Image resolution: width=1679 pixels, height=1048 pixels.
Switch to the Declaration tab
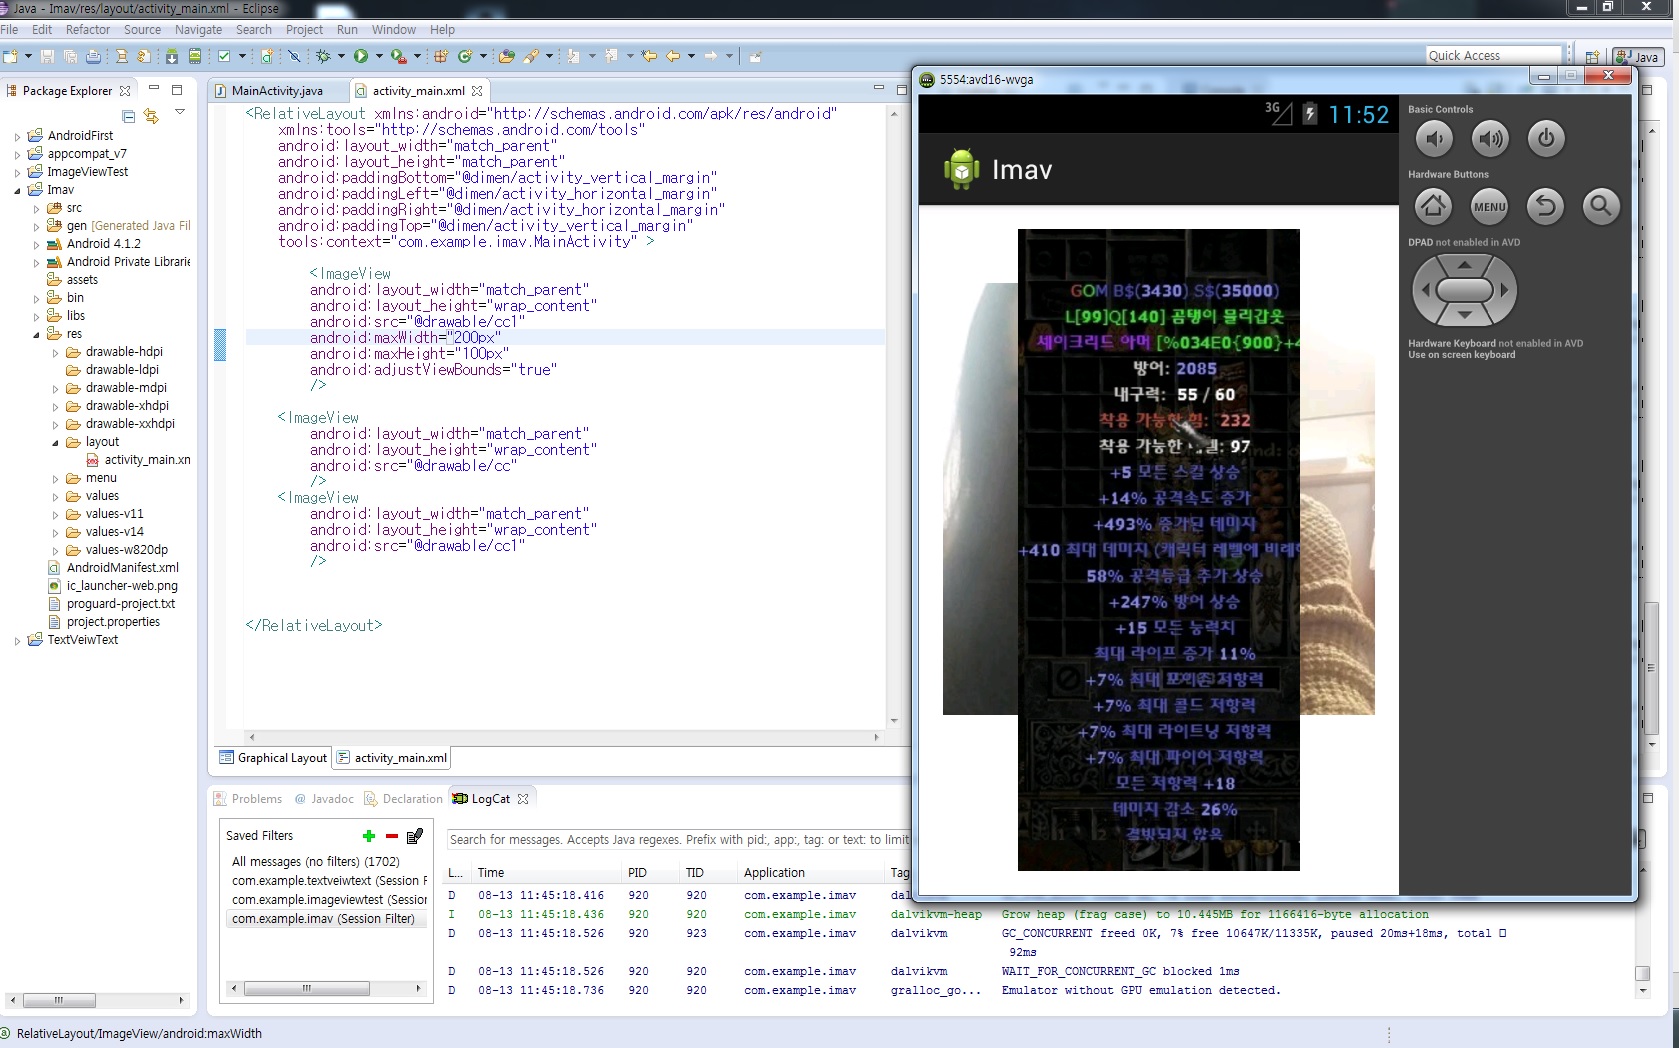pos(402,799)
